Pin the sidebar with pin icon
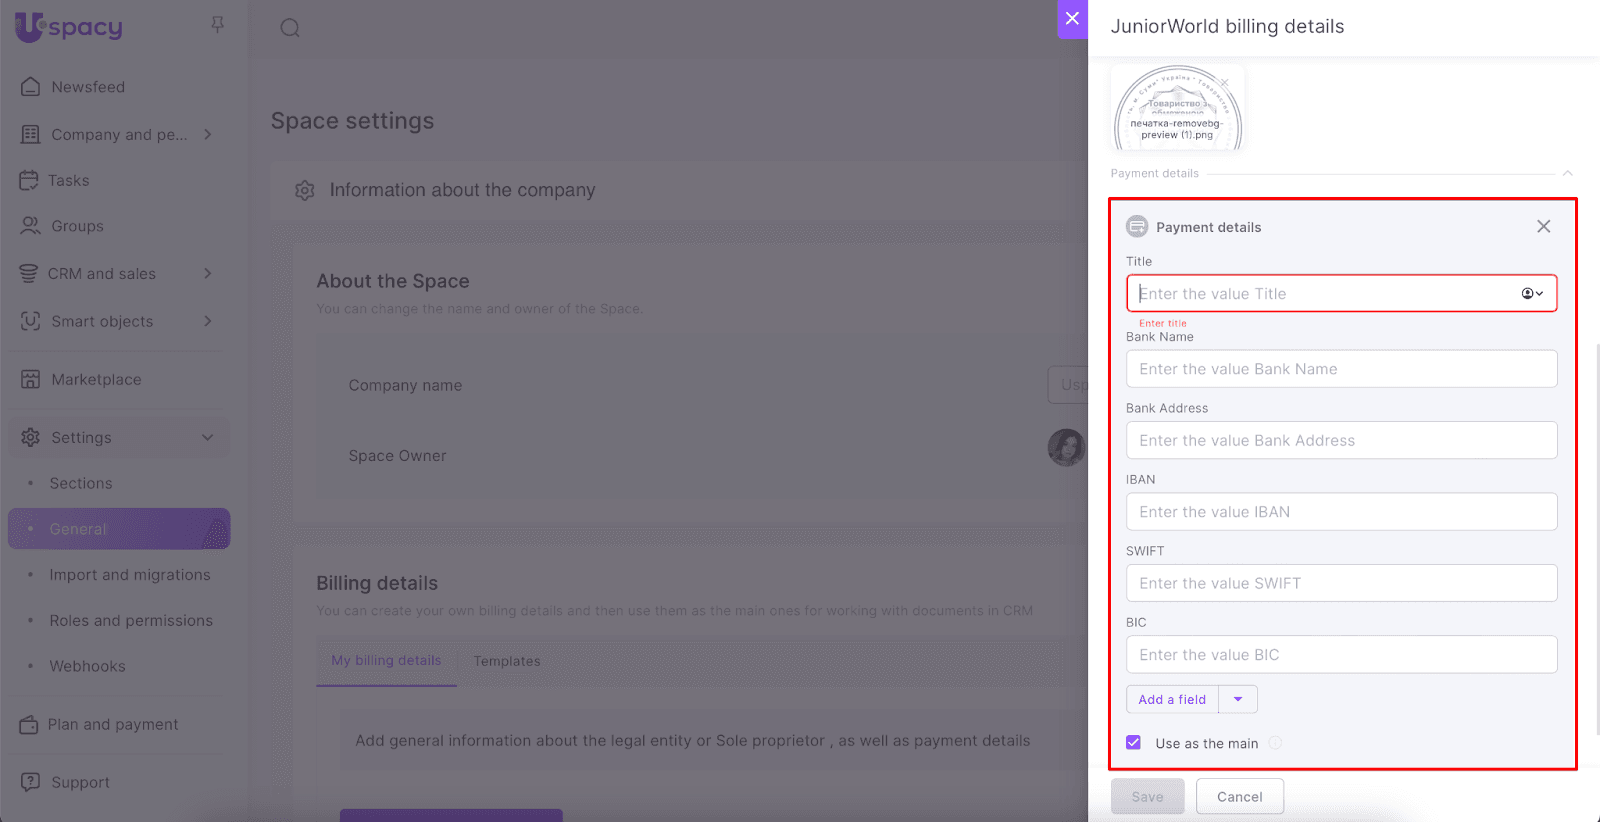 point(217,24)
